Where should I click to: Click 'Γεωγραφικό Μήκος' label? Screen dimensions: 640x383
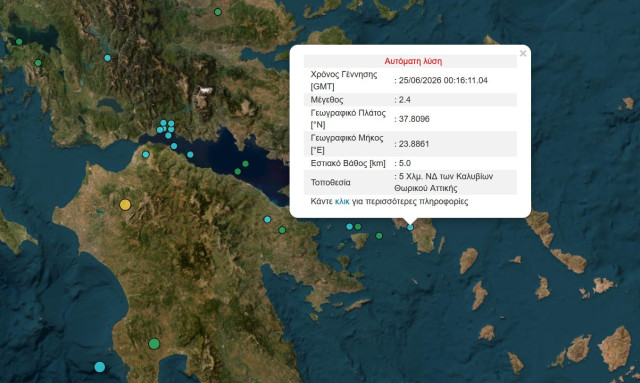(347, 138)
